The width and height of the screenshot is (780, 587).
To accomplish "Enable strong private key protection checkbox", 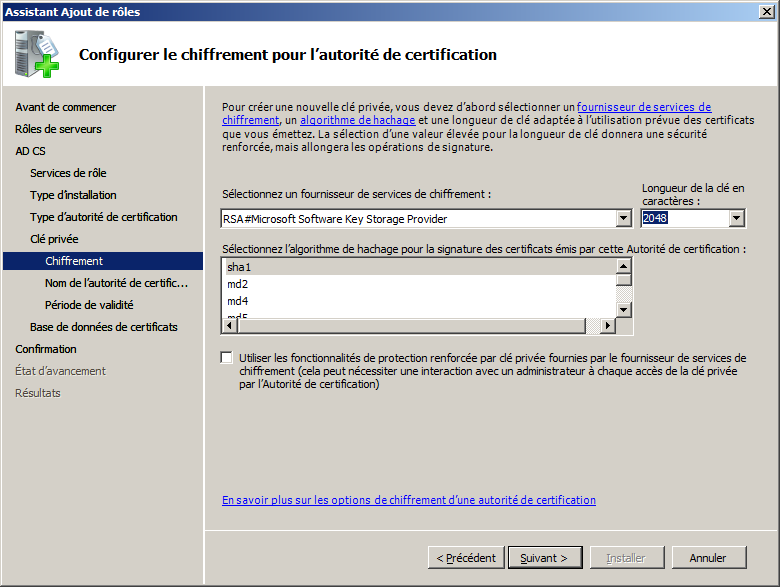I will click(x=226, y=358).
